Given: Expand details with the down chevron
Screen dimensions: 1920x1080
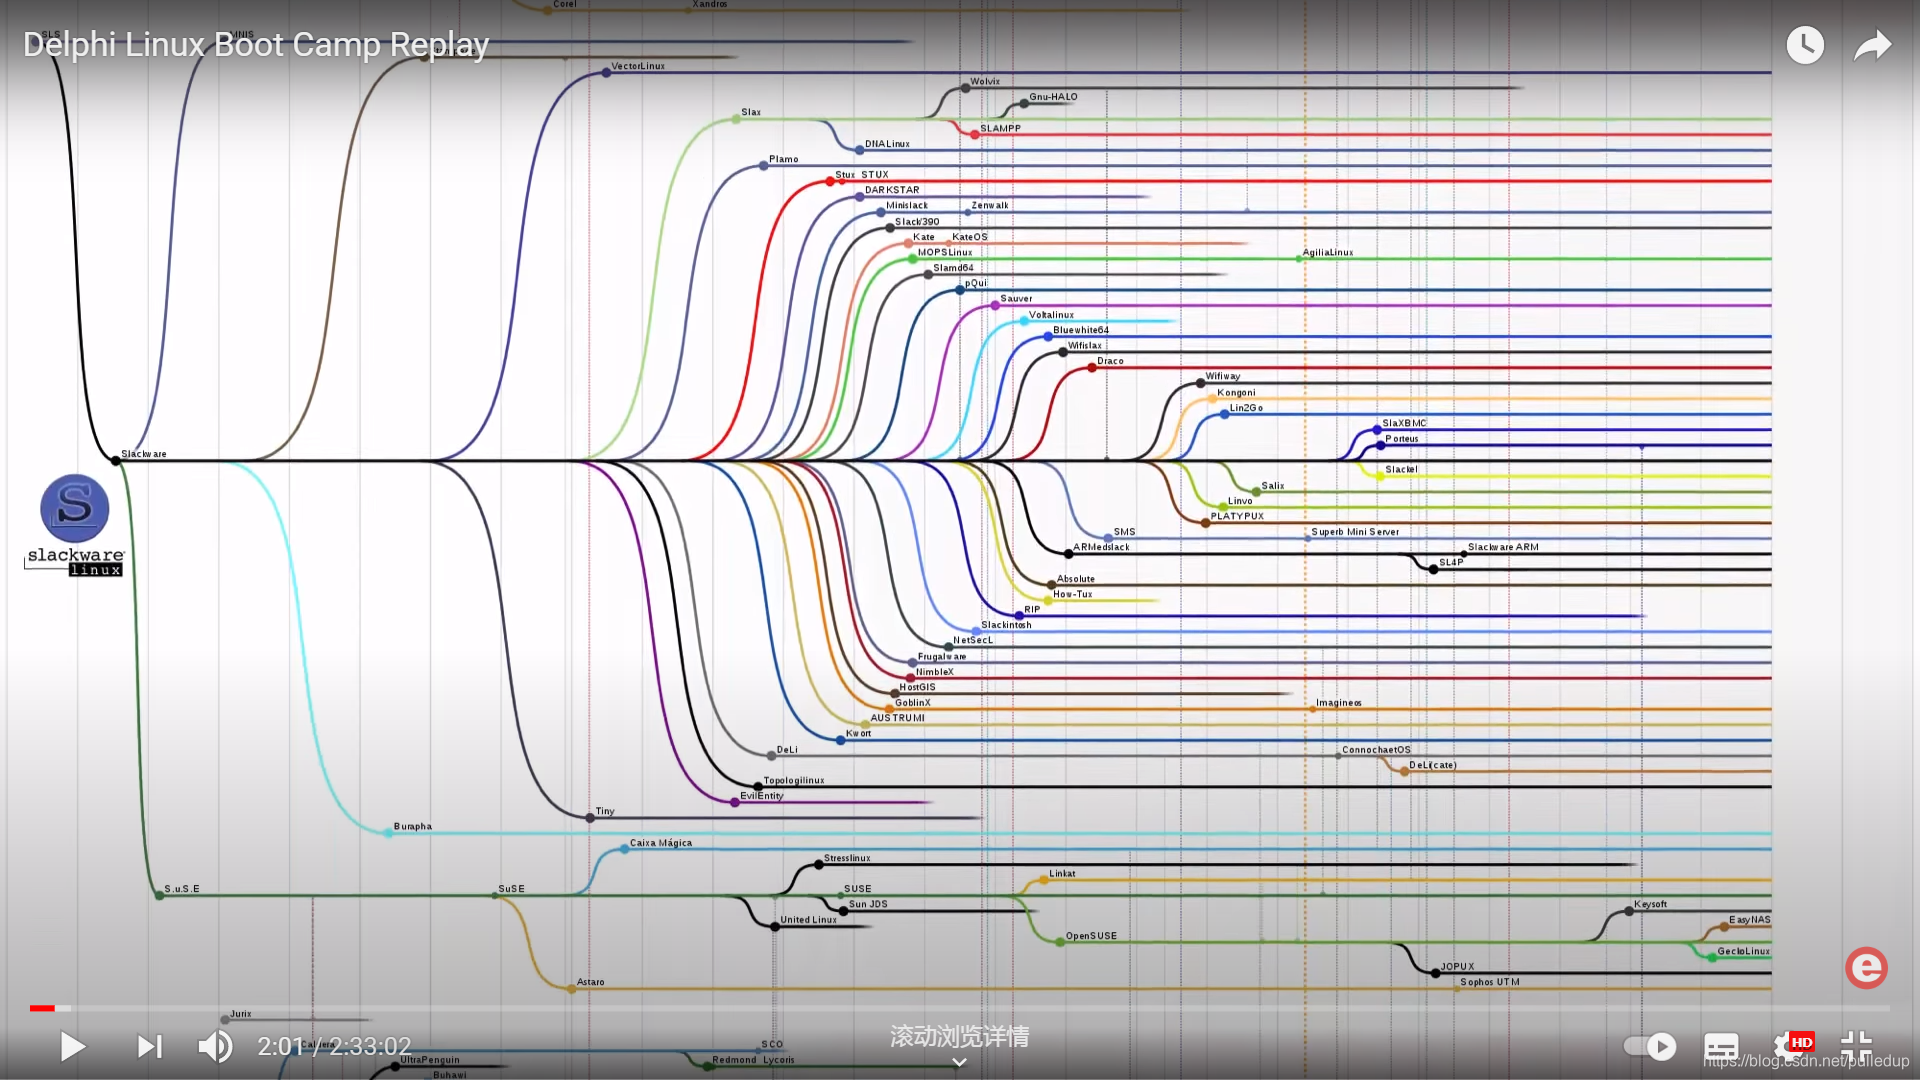Looking at the screenshot, I should pyautogui.click(x=959, y=1062).
